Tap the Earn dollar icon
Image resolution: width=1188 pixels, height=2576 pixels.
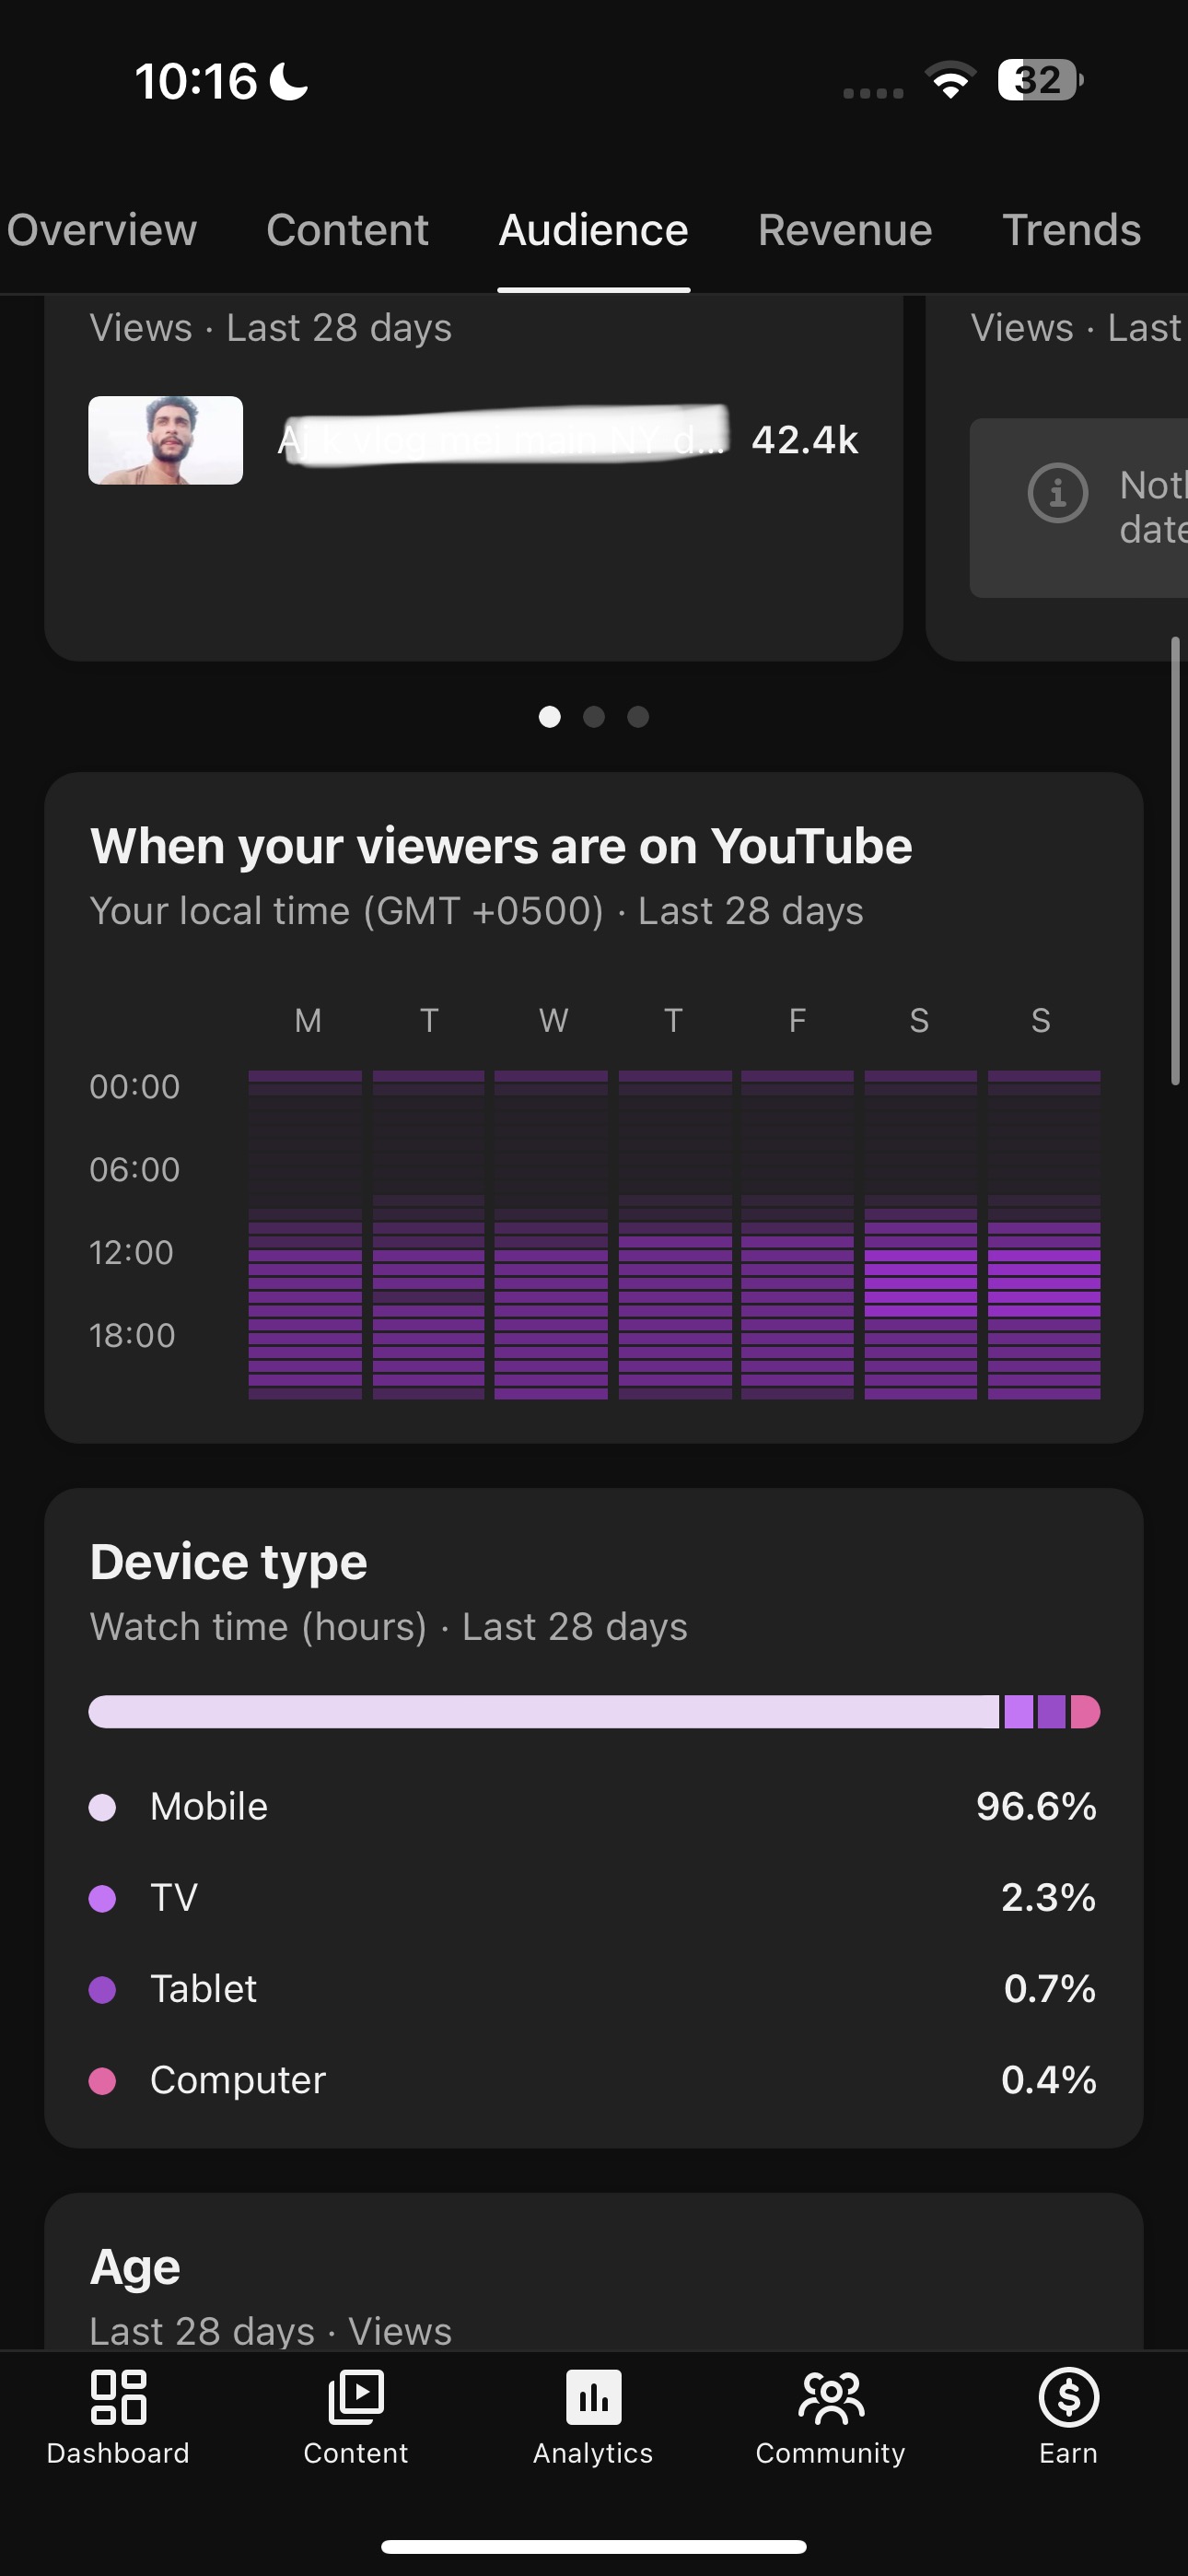pos(1068,2397)
